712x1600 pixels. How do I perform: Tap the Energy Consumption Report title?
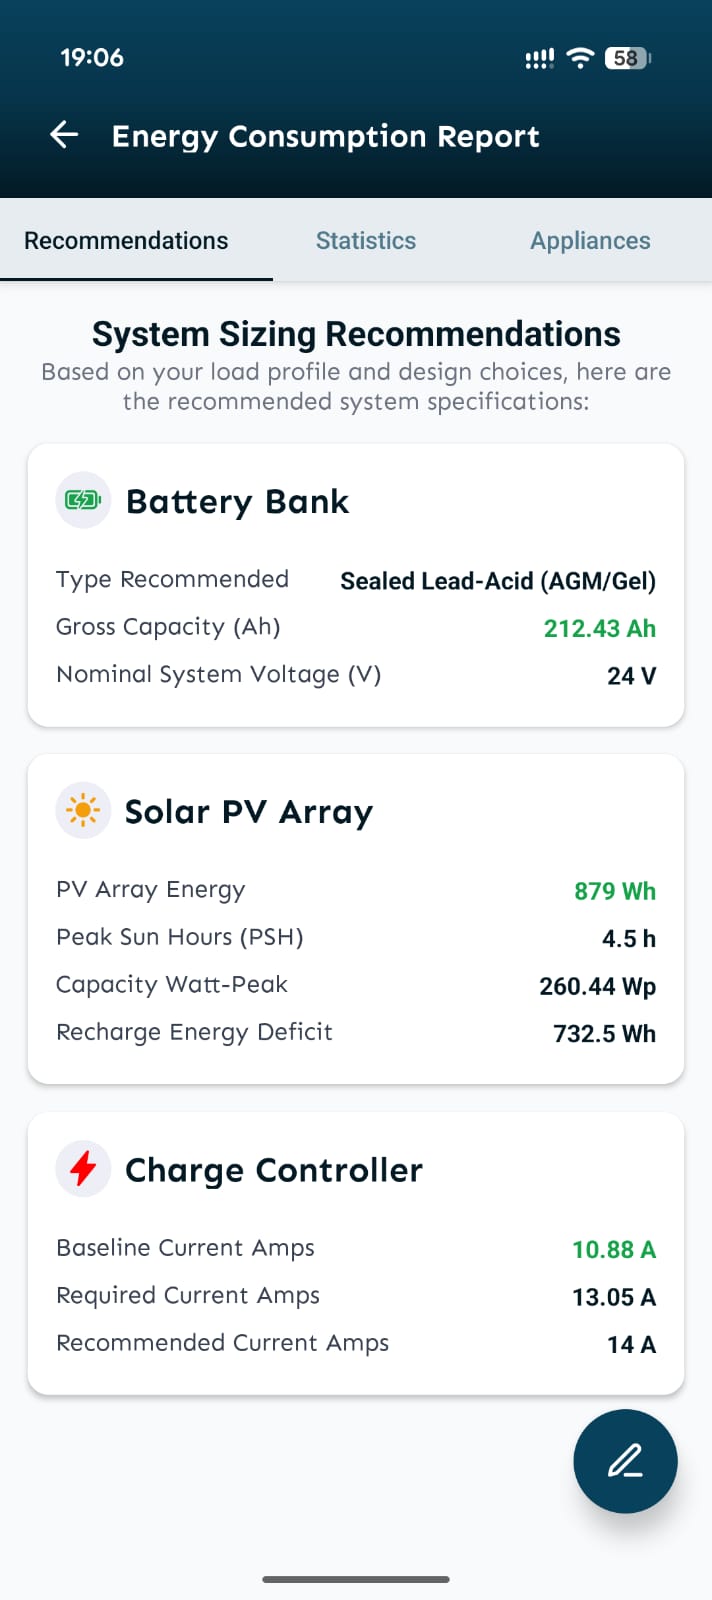coord(325,136)
